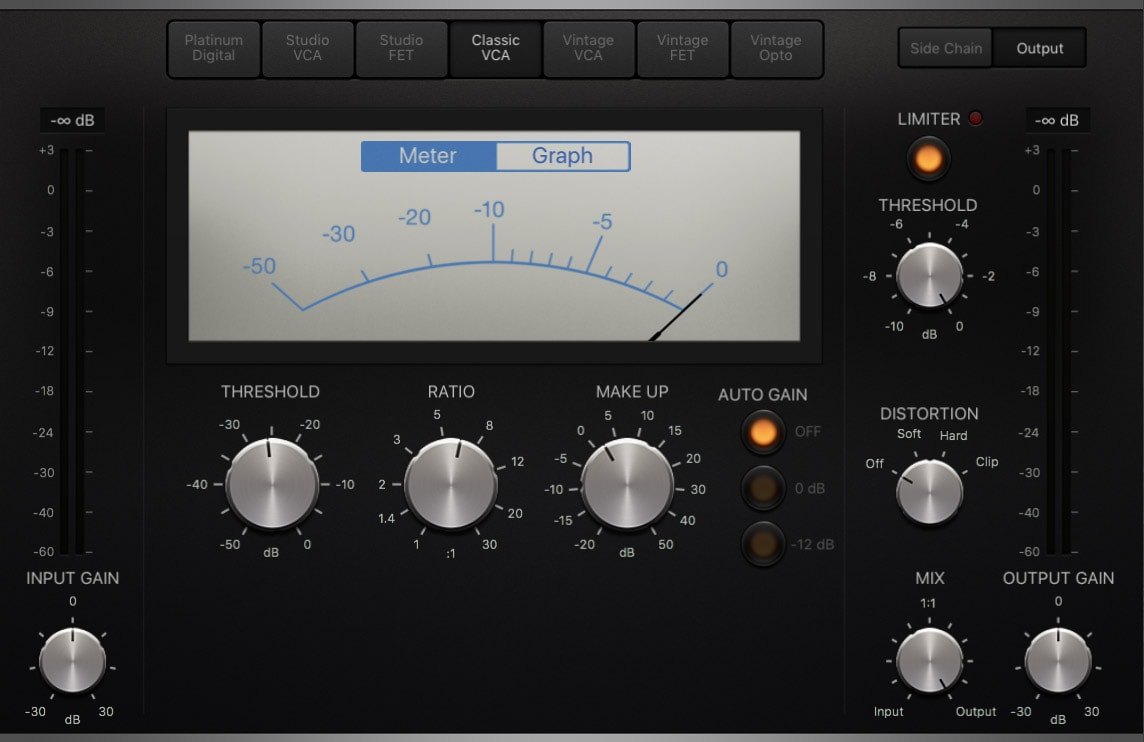
Task: Click the input level -∞ dB readout
Action: 72,120
